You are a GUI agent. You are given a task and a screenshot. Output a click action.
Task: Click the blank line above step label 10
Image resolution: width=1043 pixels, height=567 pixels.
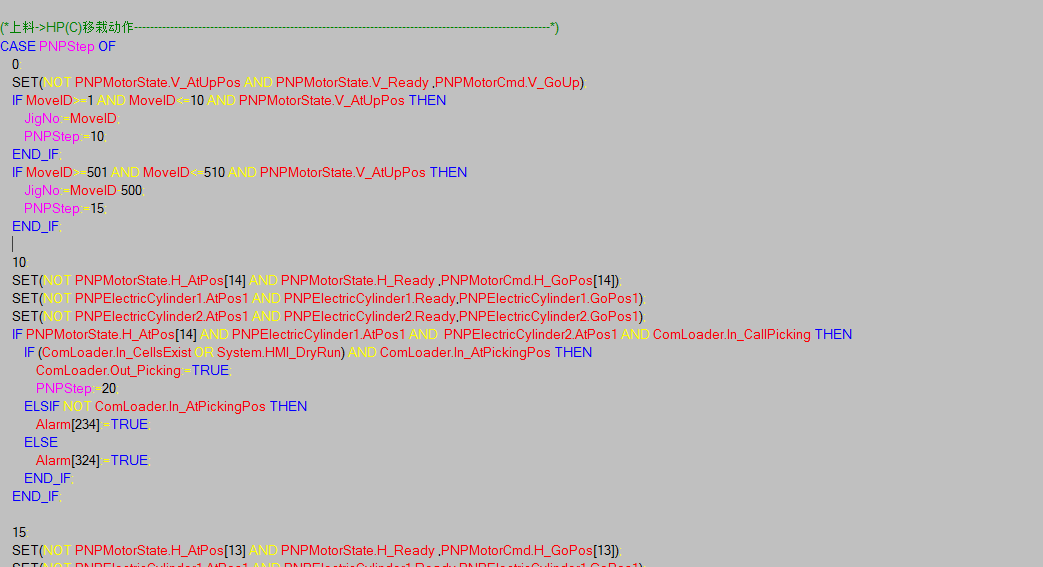click(100, 244)
